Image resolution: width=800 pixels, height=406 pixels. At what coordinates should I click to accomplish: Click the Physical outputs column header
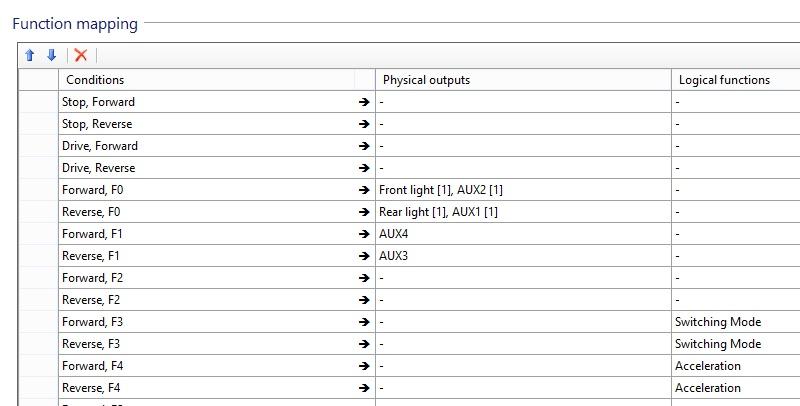(x=523, y=80)
